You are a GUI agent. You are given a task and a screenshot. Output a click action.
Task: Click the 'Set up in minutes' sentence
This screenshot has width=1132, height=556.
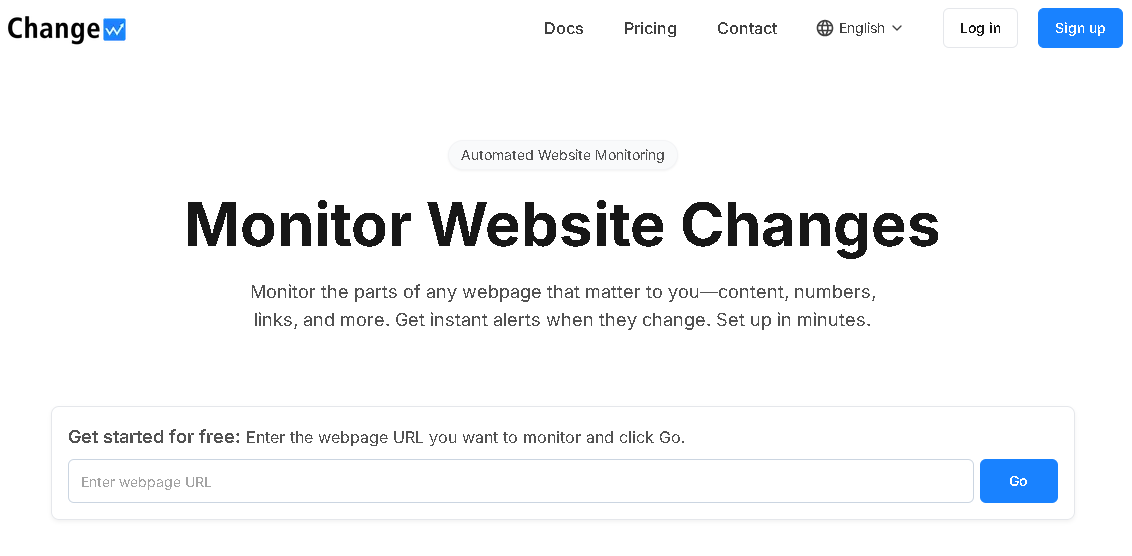pyautogui.click(x=794, y=321)
